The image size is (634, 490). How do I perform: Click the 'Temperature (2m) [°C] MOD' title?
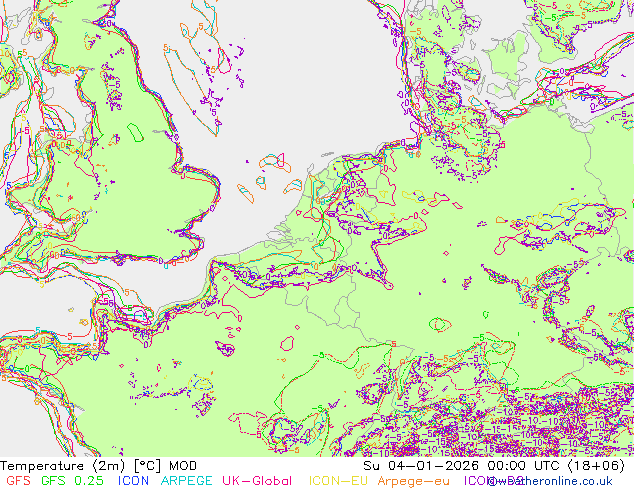[x=99, y=466]
